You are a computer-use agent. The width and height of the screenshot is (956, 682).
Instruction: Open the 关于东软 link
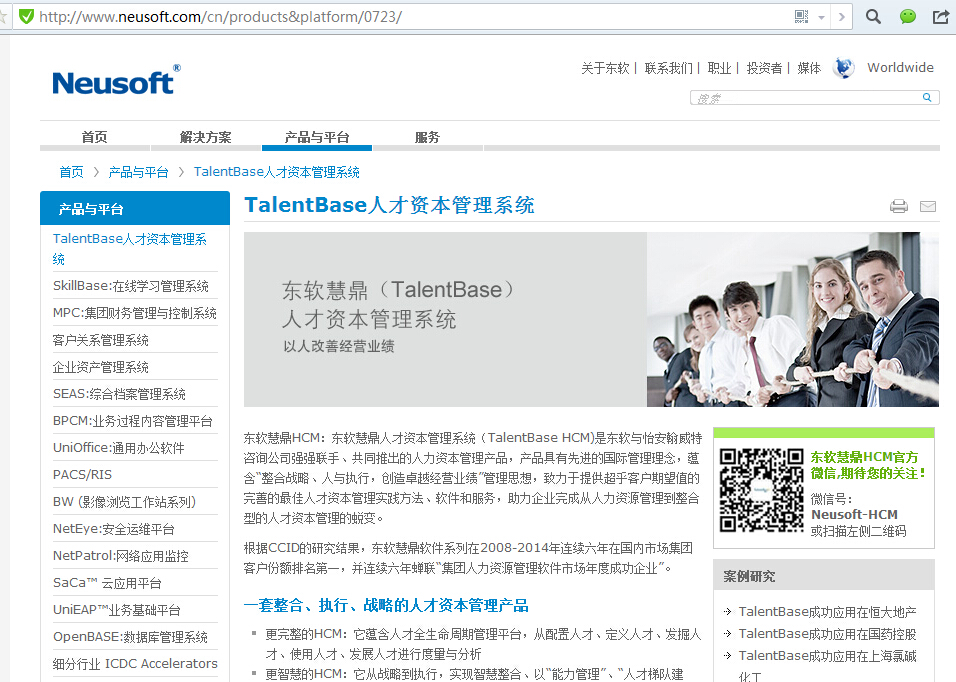coord(605,68)
